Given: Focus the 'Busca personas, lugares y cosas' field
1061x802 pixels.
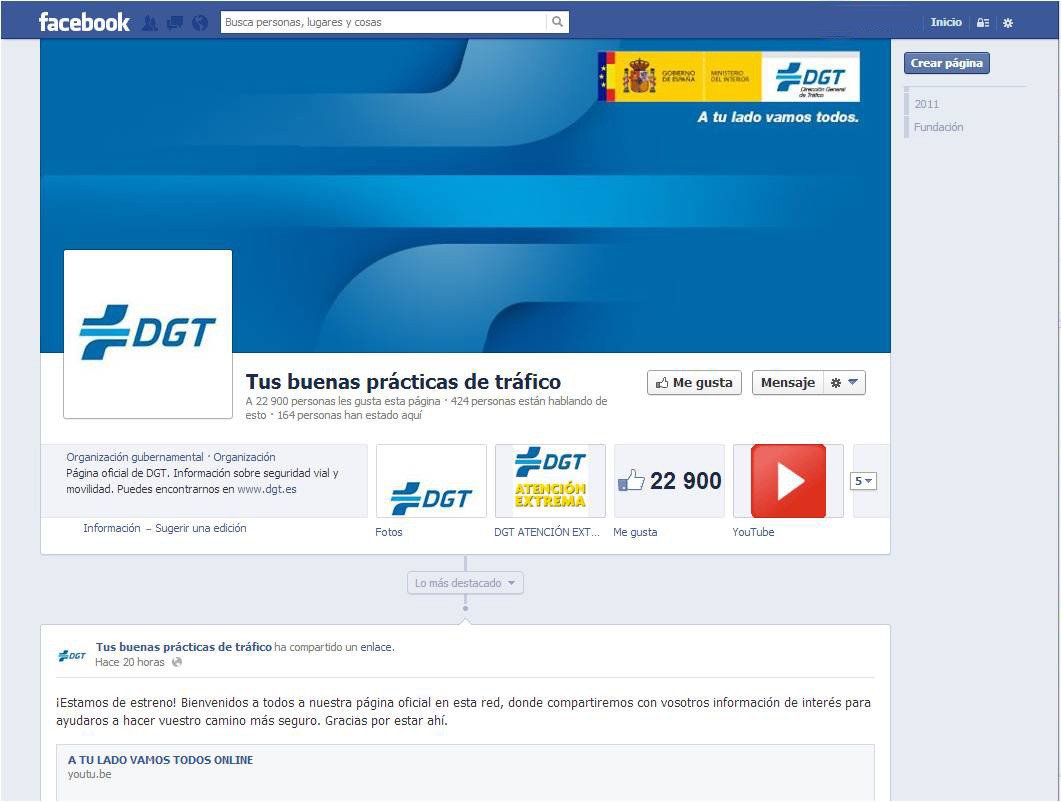Looking at the screenshot, I should pyautogui.click(x=384, y=22).
